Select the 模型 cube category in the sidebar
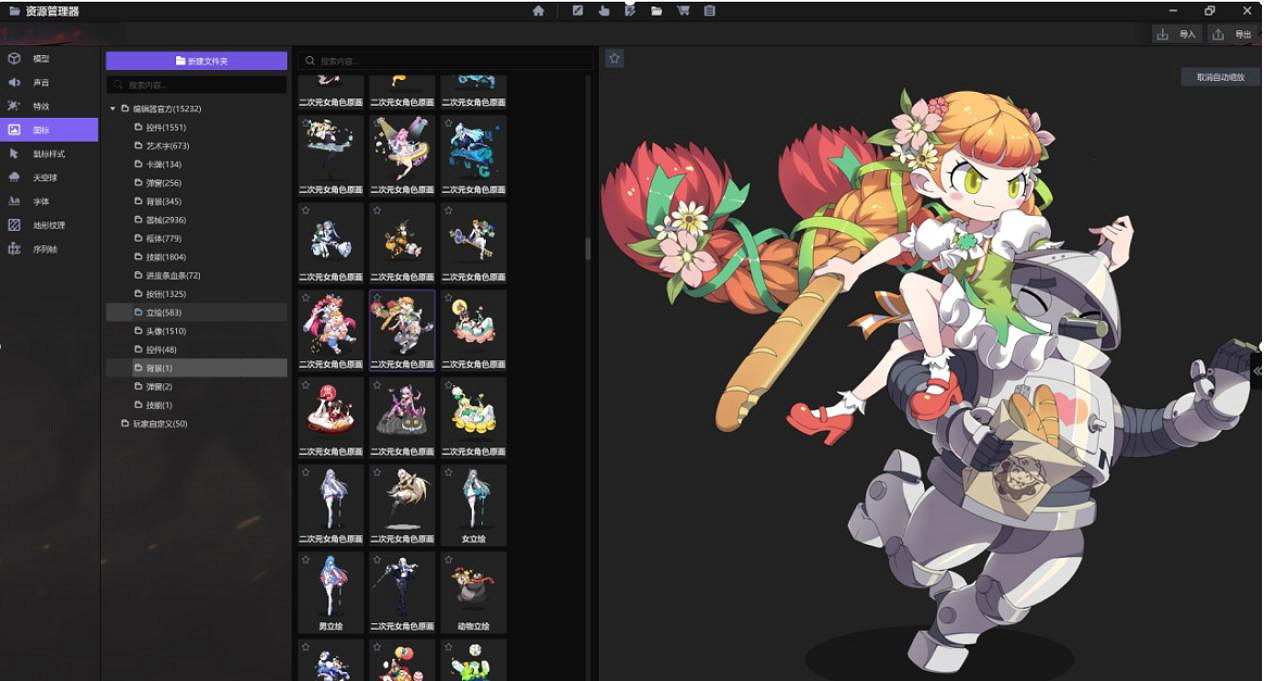This screenshot has width=1265, height=681. coord(40,59)
